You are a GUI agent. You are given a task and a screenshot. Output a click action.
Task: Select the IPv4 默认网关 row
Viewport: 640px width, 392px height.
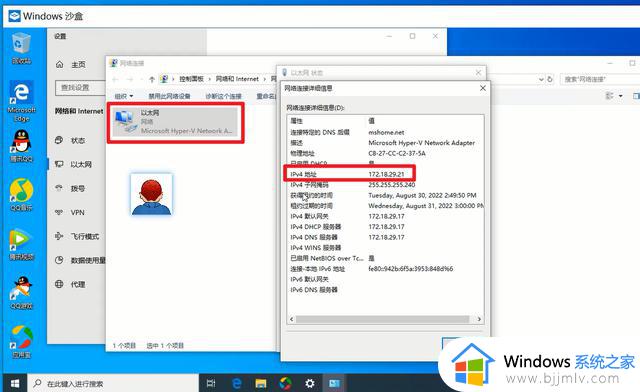tap(385, 216)
